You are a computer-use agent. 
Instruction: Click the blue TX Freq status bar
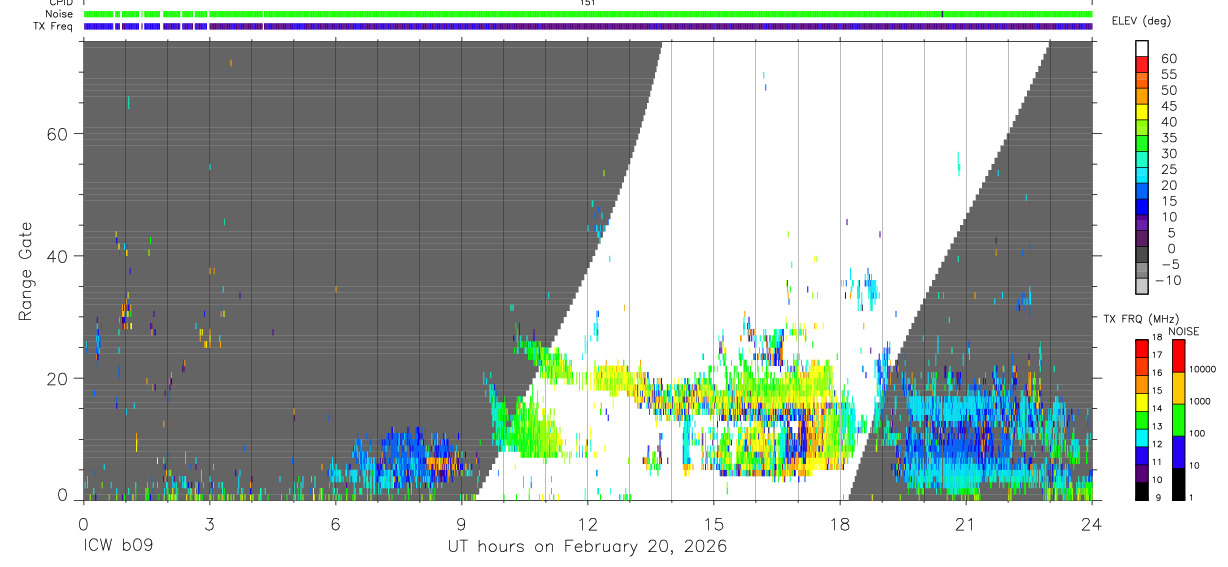588,26
